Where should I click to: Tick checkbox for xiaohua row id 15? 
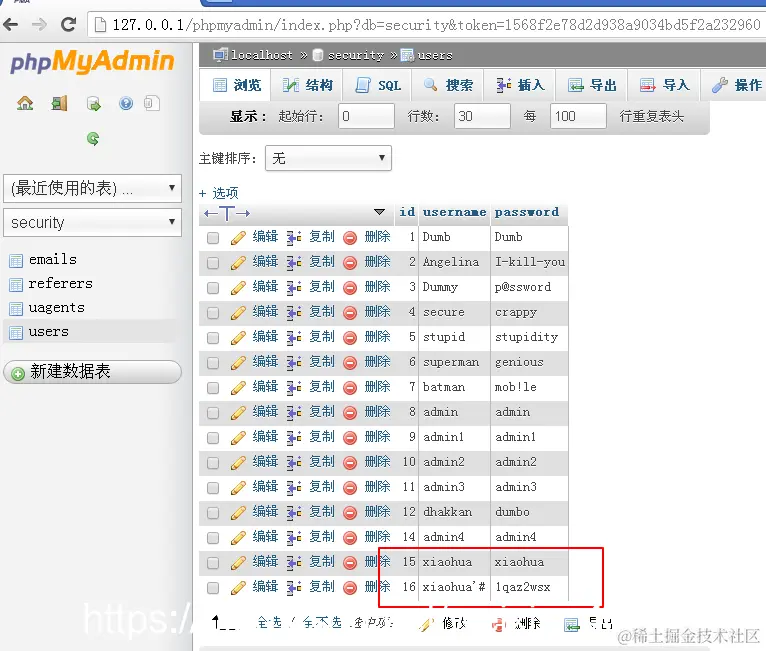213,563
